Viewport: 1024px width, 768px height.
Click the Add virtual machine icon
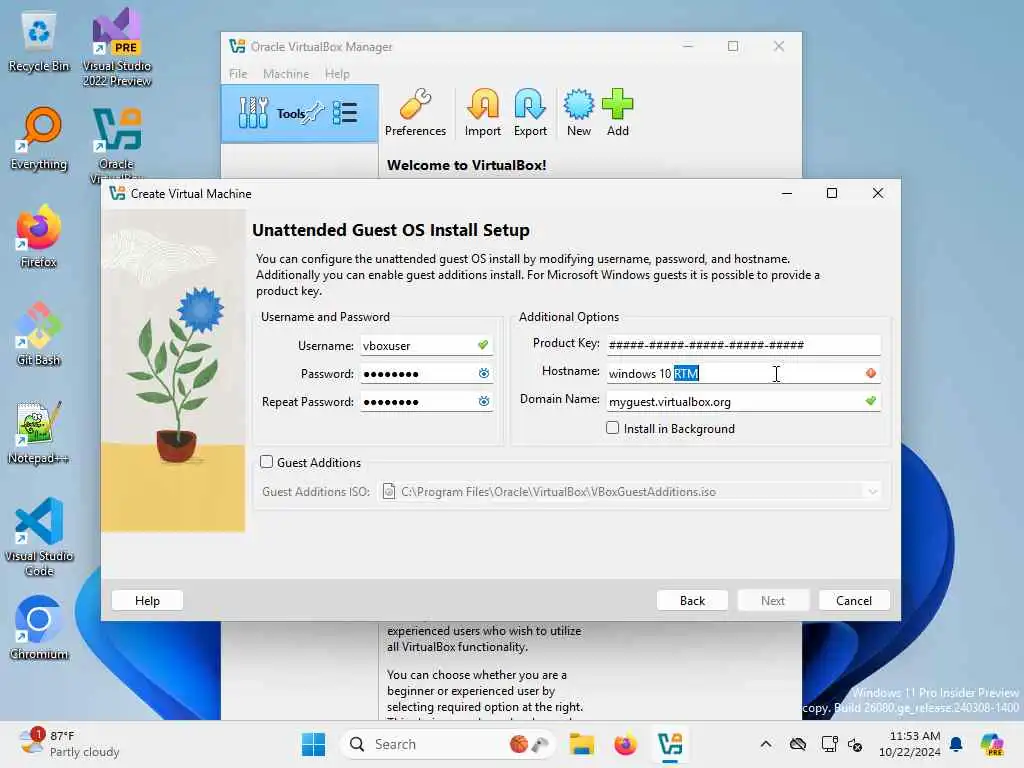(617, 112)
